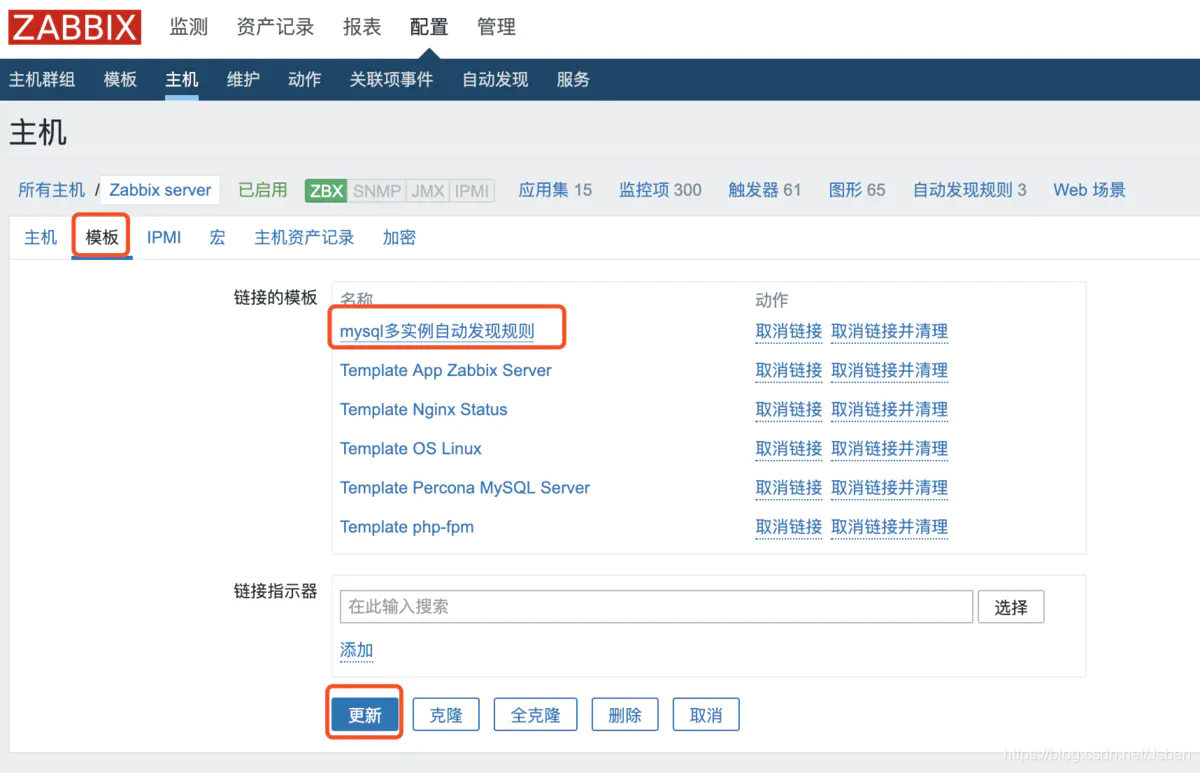Click the 克隆 button
Viewport: 1200px width, 773px height.
click(446, 715)
